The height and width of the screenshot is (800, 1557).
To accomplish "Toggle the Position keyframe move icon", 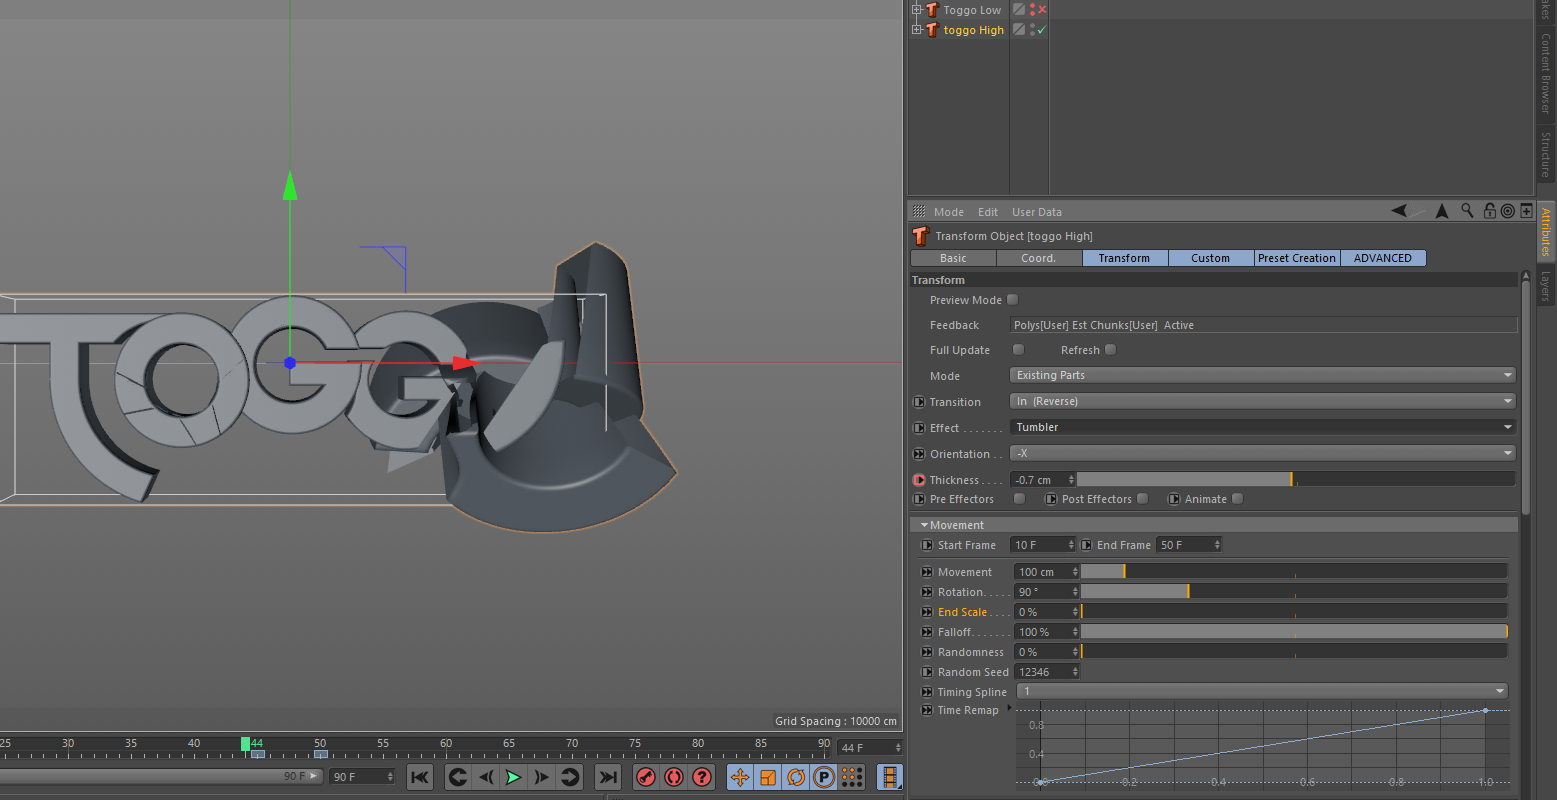I will coord(740,777).
